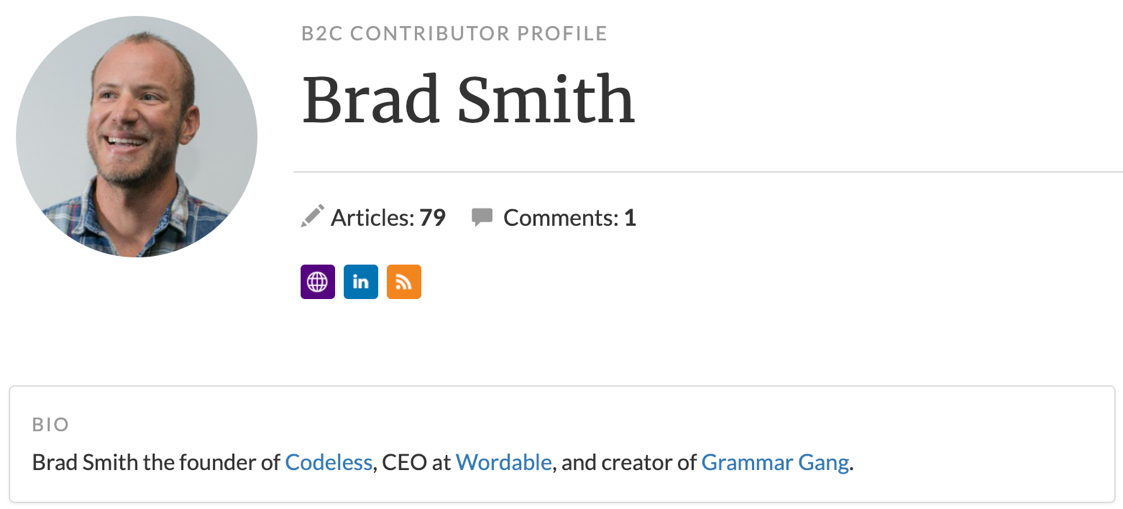1123x509 pixels.
Task: Click Brad Smith's circular profile photo
Action: [137, 137]
